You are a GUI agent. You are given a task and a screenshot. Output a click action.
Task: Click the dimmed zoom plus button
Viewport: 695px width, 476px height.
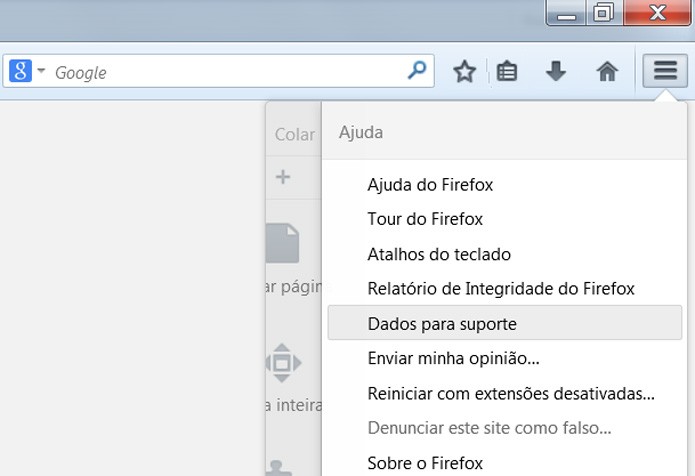pos(283,177)
